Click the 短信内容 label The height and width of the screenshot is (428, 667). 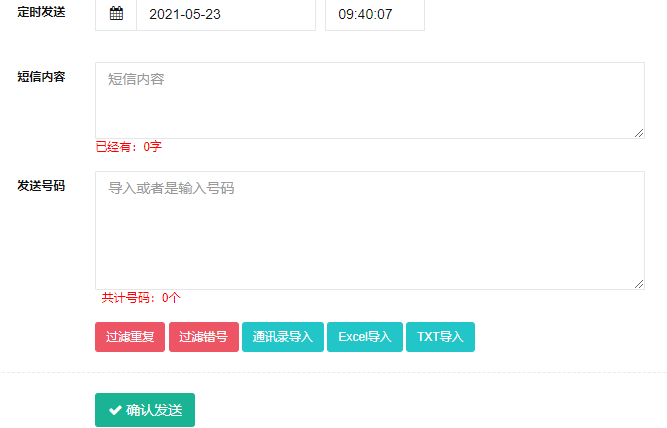coord(41,77)
